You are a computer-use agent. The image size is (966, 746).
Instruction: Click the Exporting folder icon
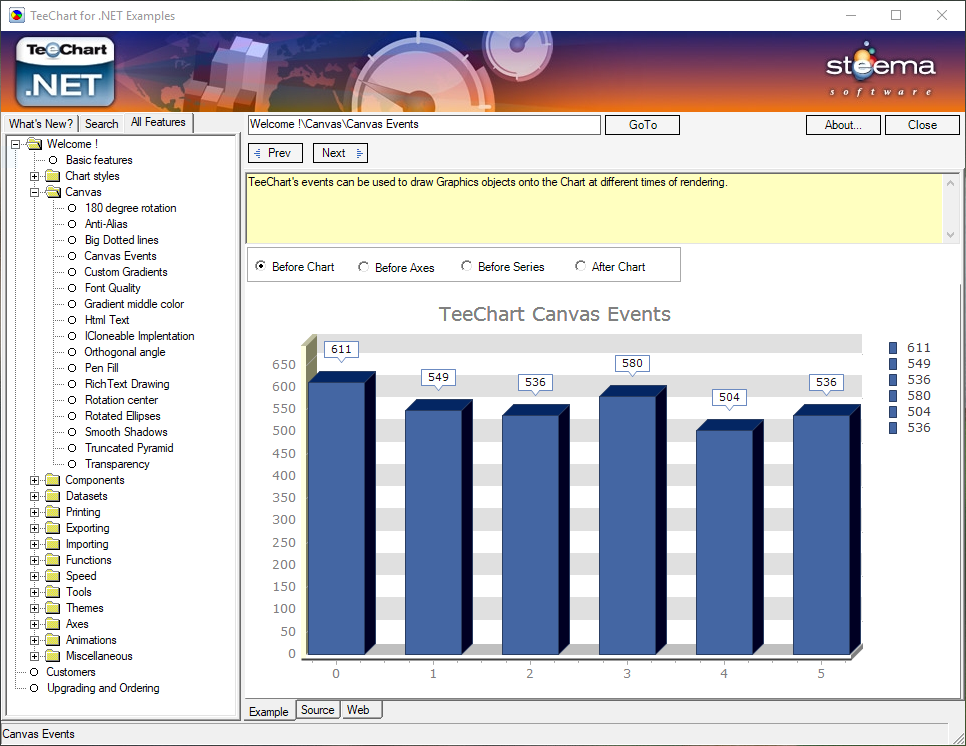(x=53, y=528)
